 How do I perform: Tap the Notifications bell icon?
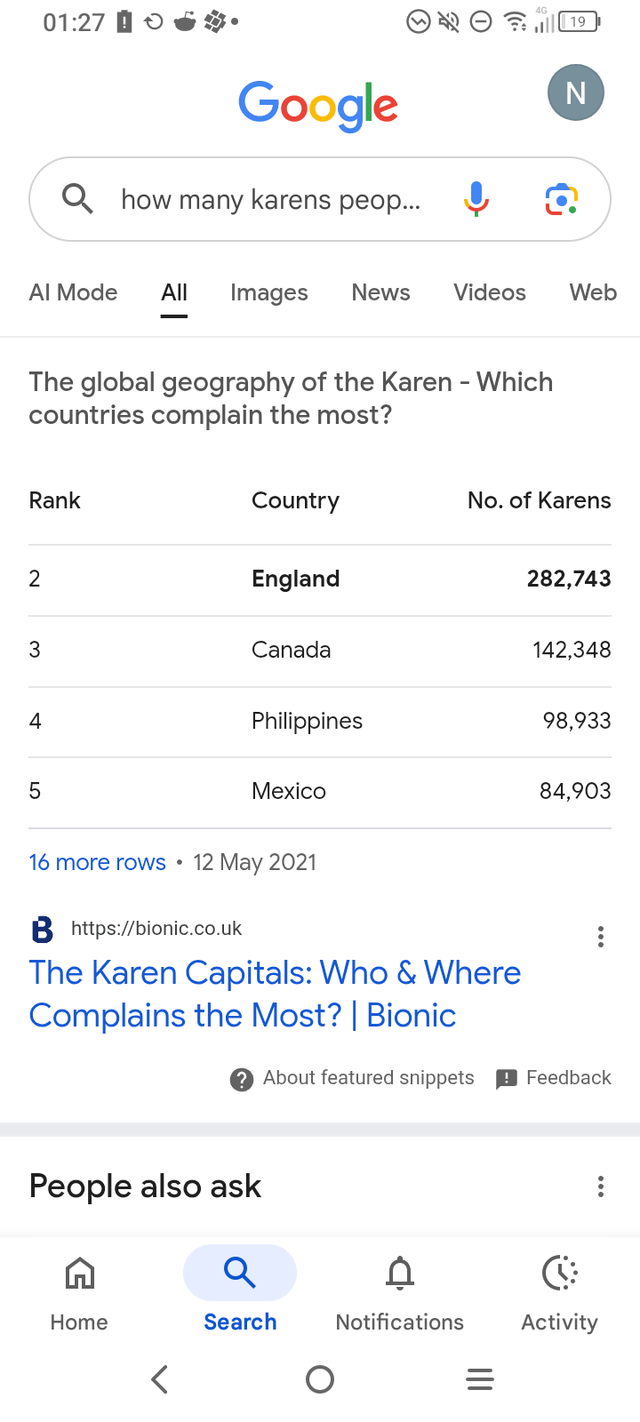[x=399, y=1273]
